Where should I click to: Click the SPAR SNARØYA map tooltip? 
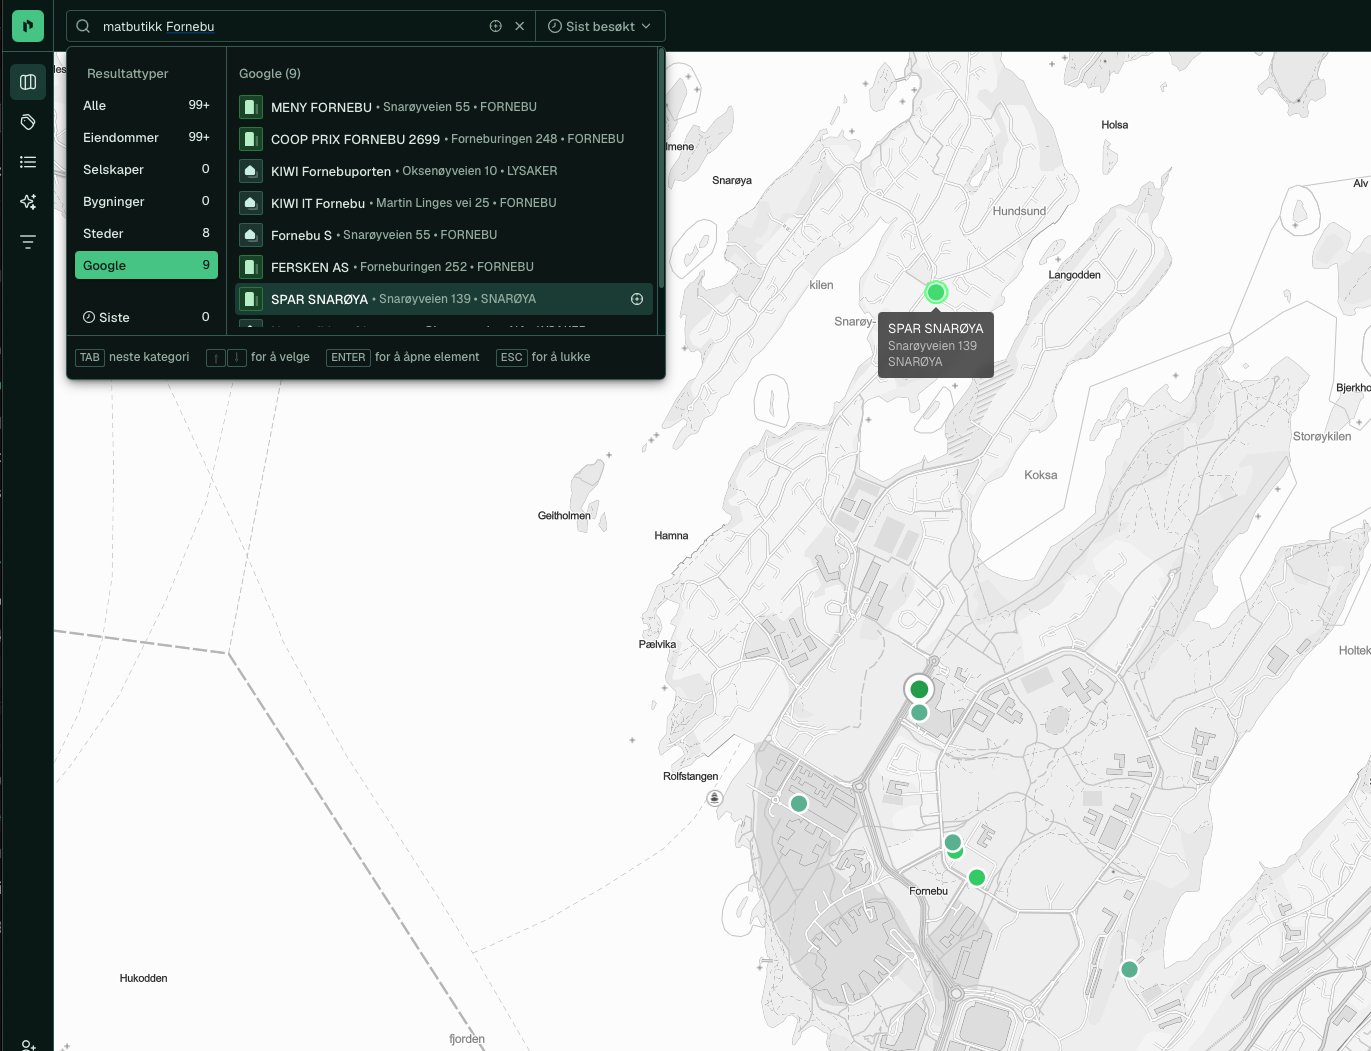tap(936, 345)
